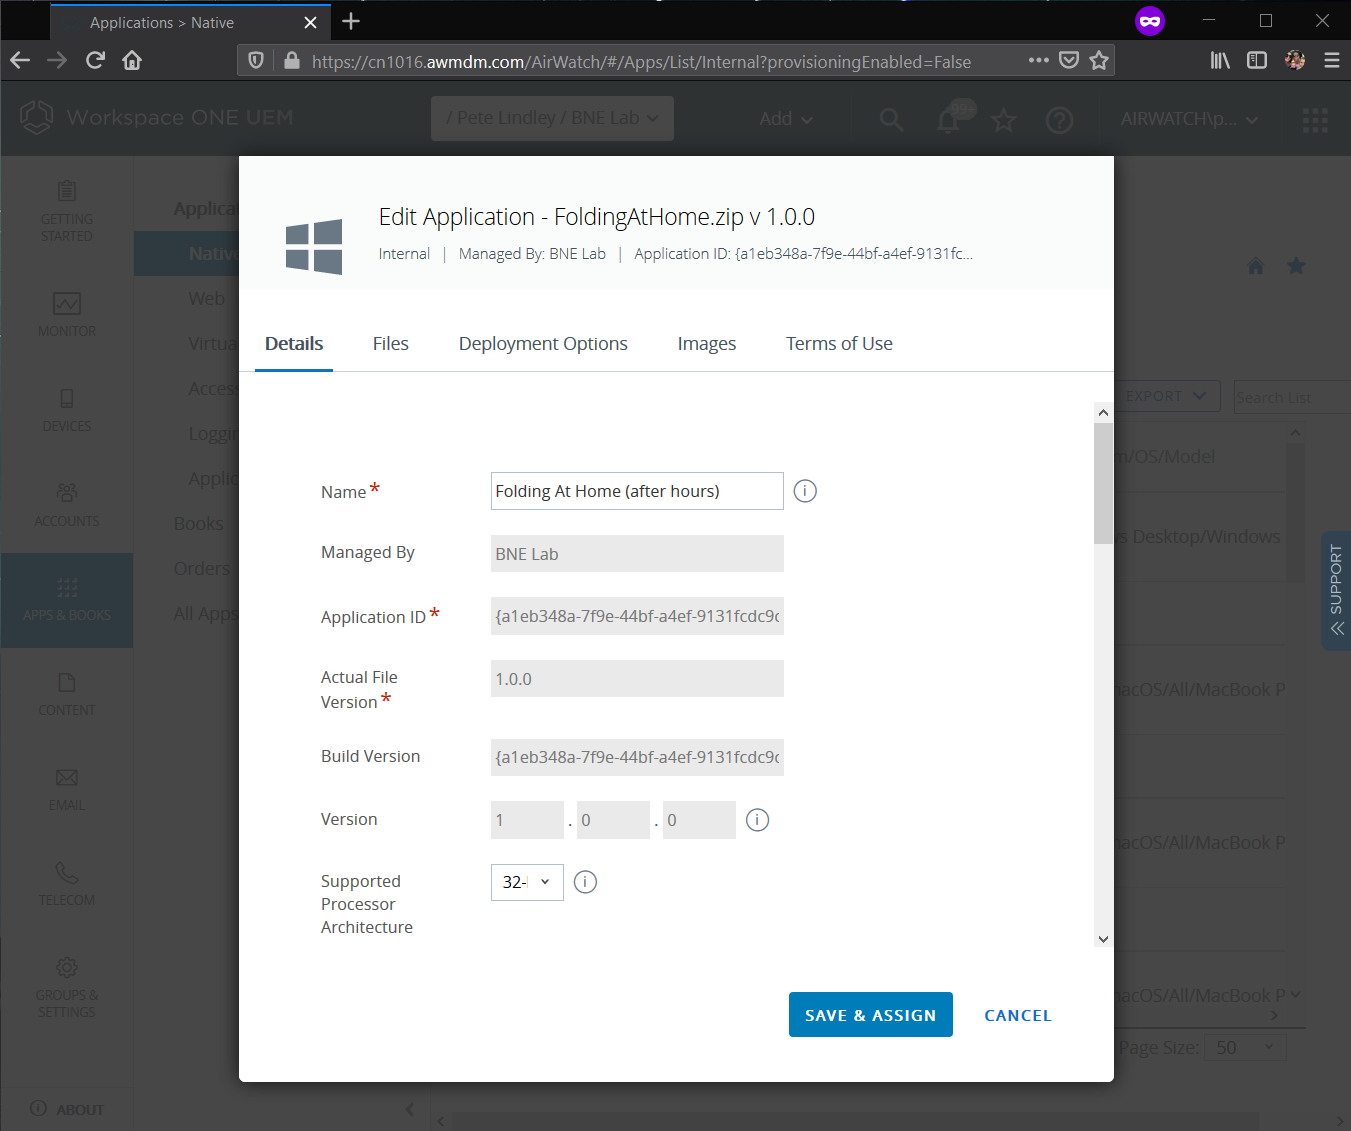Open the Firefox hamburger menu

pyautogui.click(x=1332, y=60)
